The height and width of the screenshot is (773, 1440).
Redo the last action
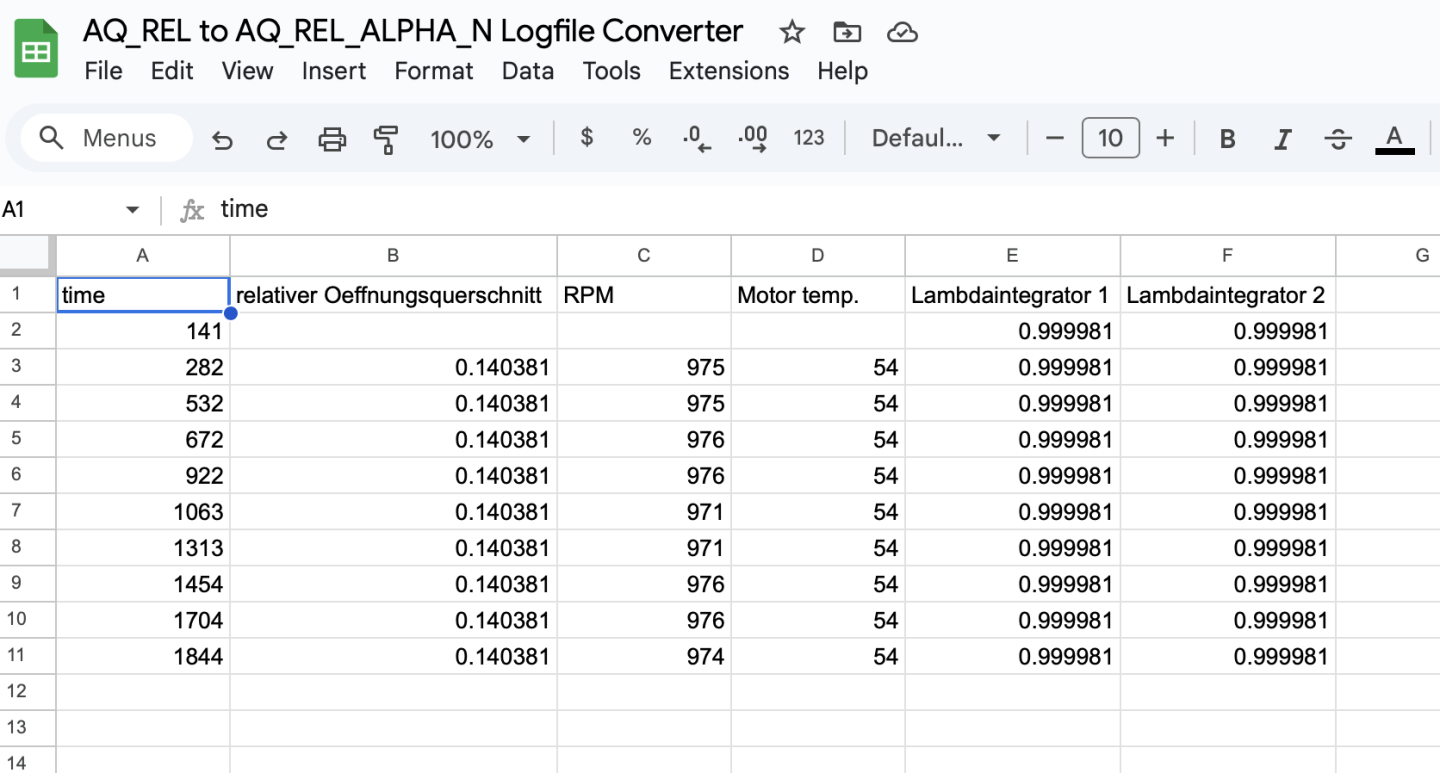click(x=277, y=139)
